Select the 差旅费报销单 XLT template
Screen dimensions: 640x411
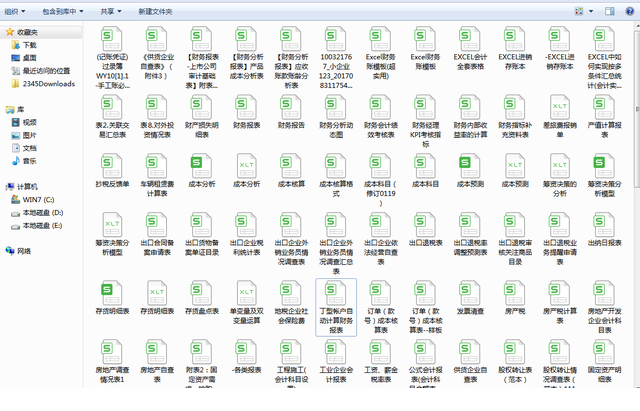point(560,117)
